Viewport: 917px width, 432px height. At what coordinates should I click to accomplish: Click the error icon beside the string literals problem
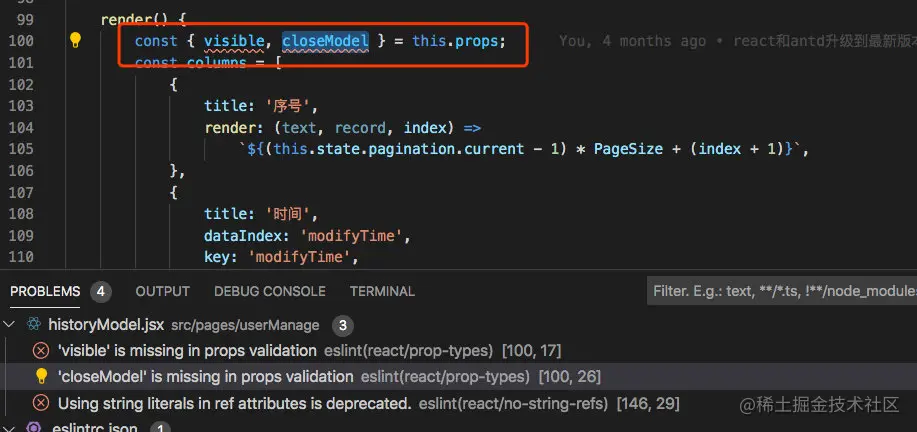tap(41, 403)
